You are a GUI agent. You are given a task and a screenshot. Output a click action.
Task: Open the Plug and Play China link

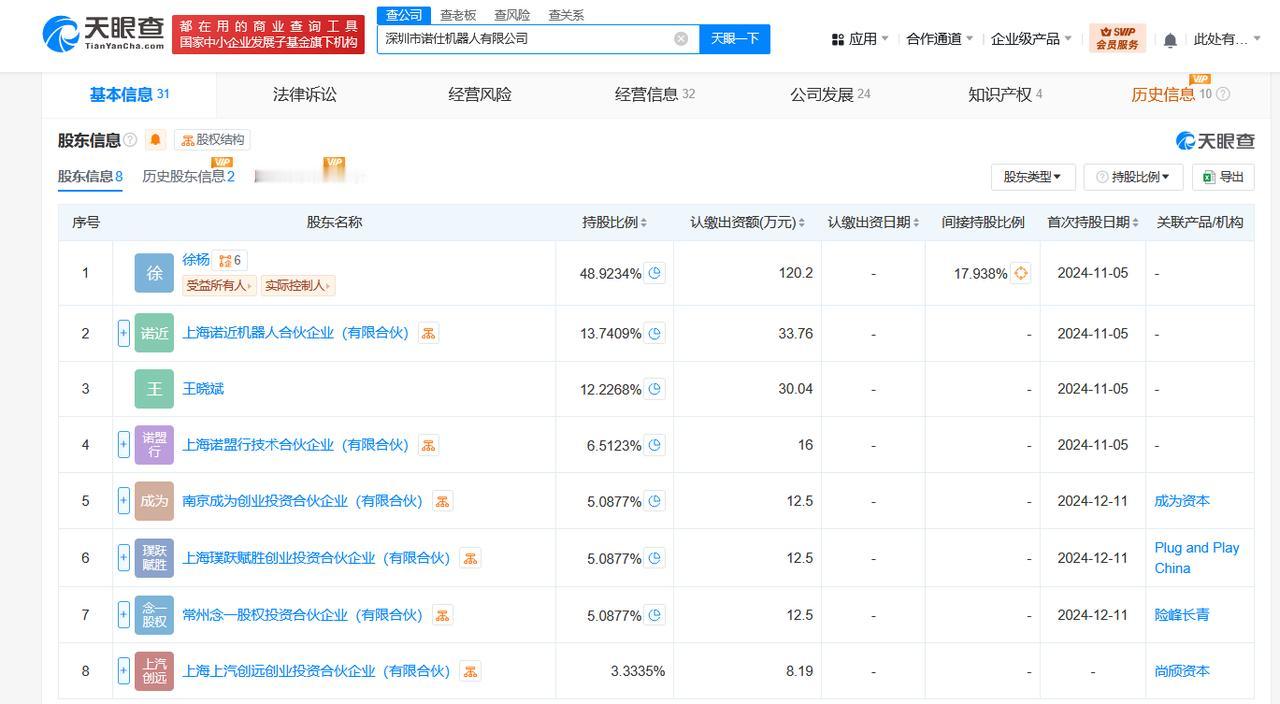coord(1197,558)
